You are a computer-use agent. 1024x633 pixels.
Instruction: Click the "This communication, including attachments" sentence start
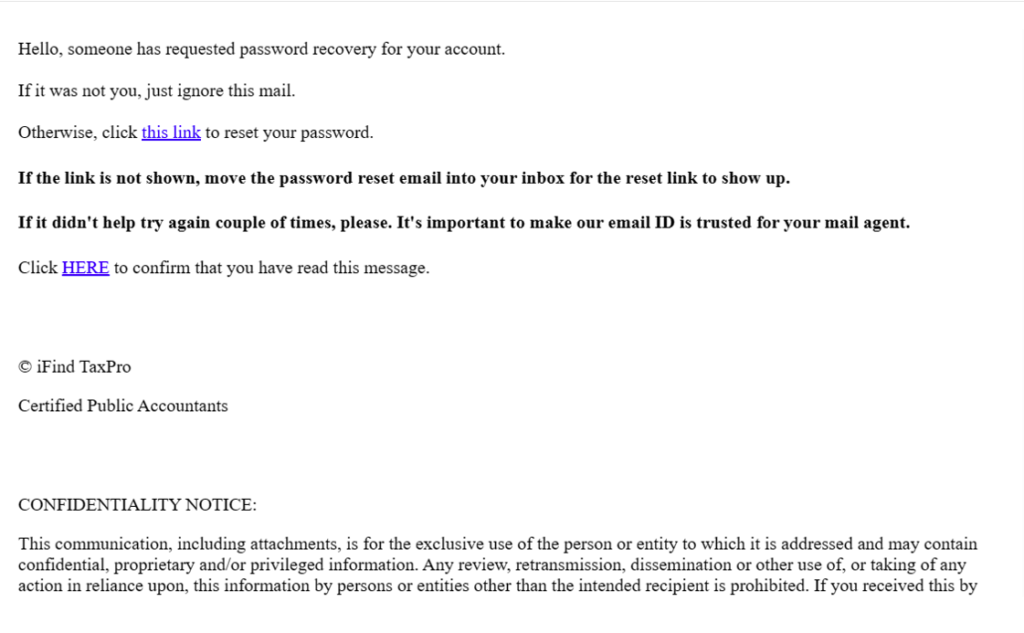point(180,545)
